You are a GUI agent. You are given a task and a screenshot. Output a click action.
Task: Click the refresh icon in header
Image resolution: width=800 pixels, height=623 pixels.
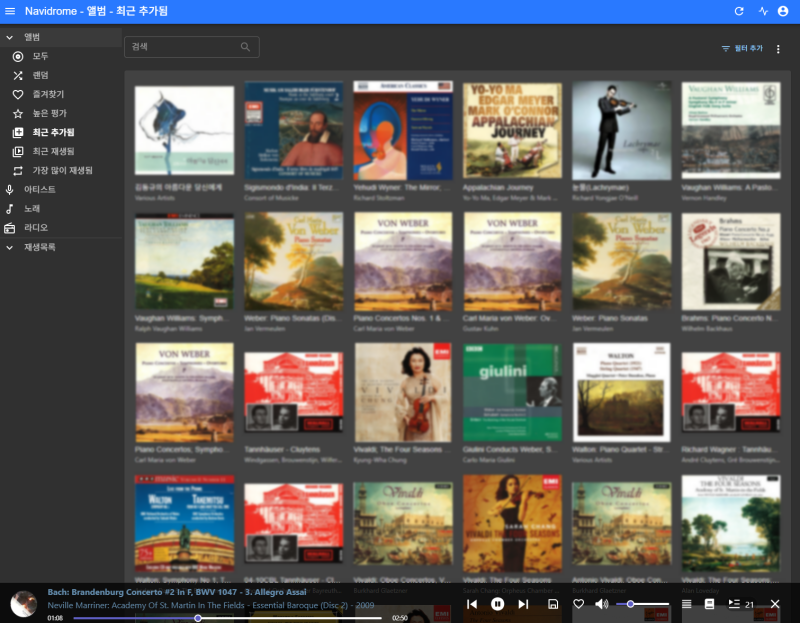pyautogui.click(x=739, y=11)
